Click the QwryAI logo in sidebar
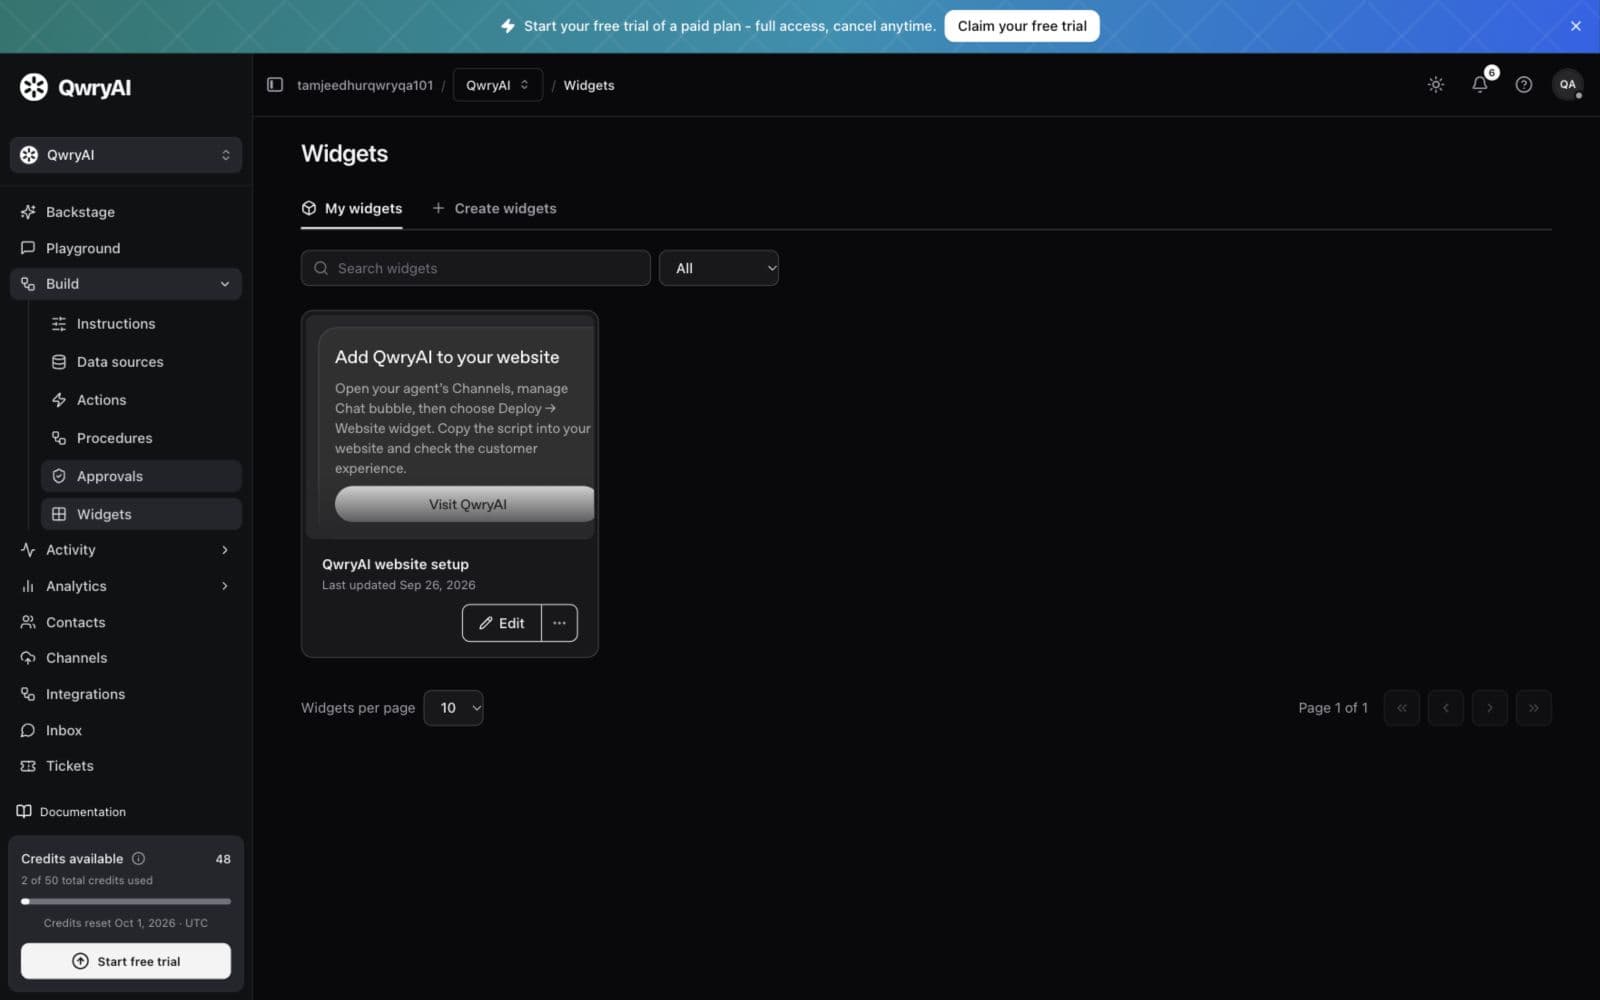The height and width of the screenshot is (1000, 1600). coord(75,87)
